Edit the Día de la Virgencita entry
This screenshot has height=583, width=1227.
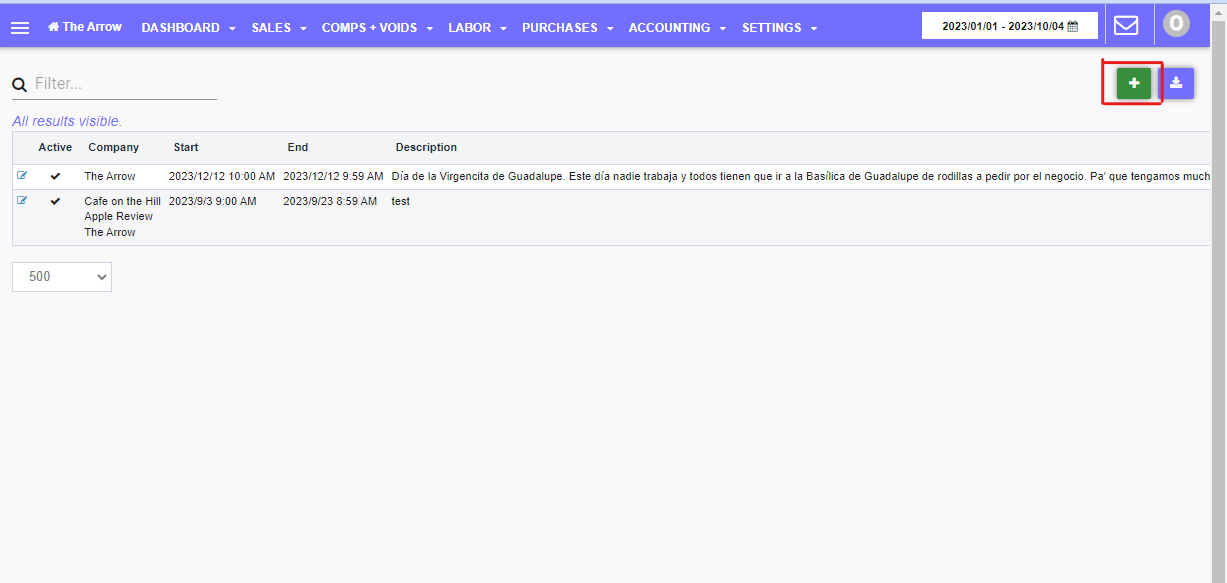point(22,175)
